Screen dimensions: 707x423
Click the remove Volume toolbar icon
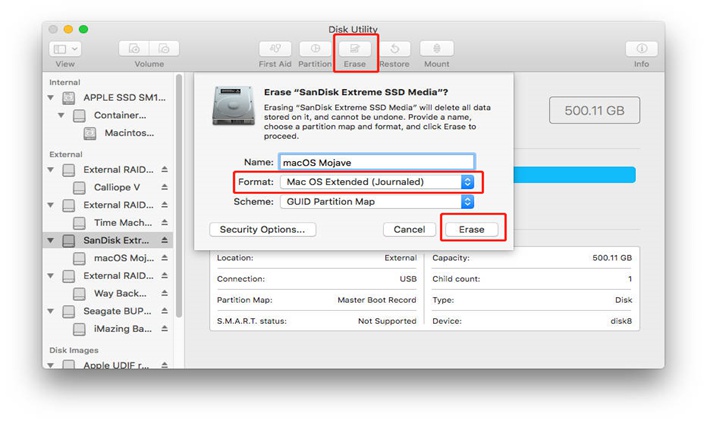pos(164,49)
